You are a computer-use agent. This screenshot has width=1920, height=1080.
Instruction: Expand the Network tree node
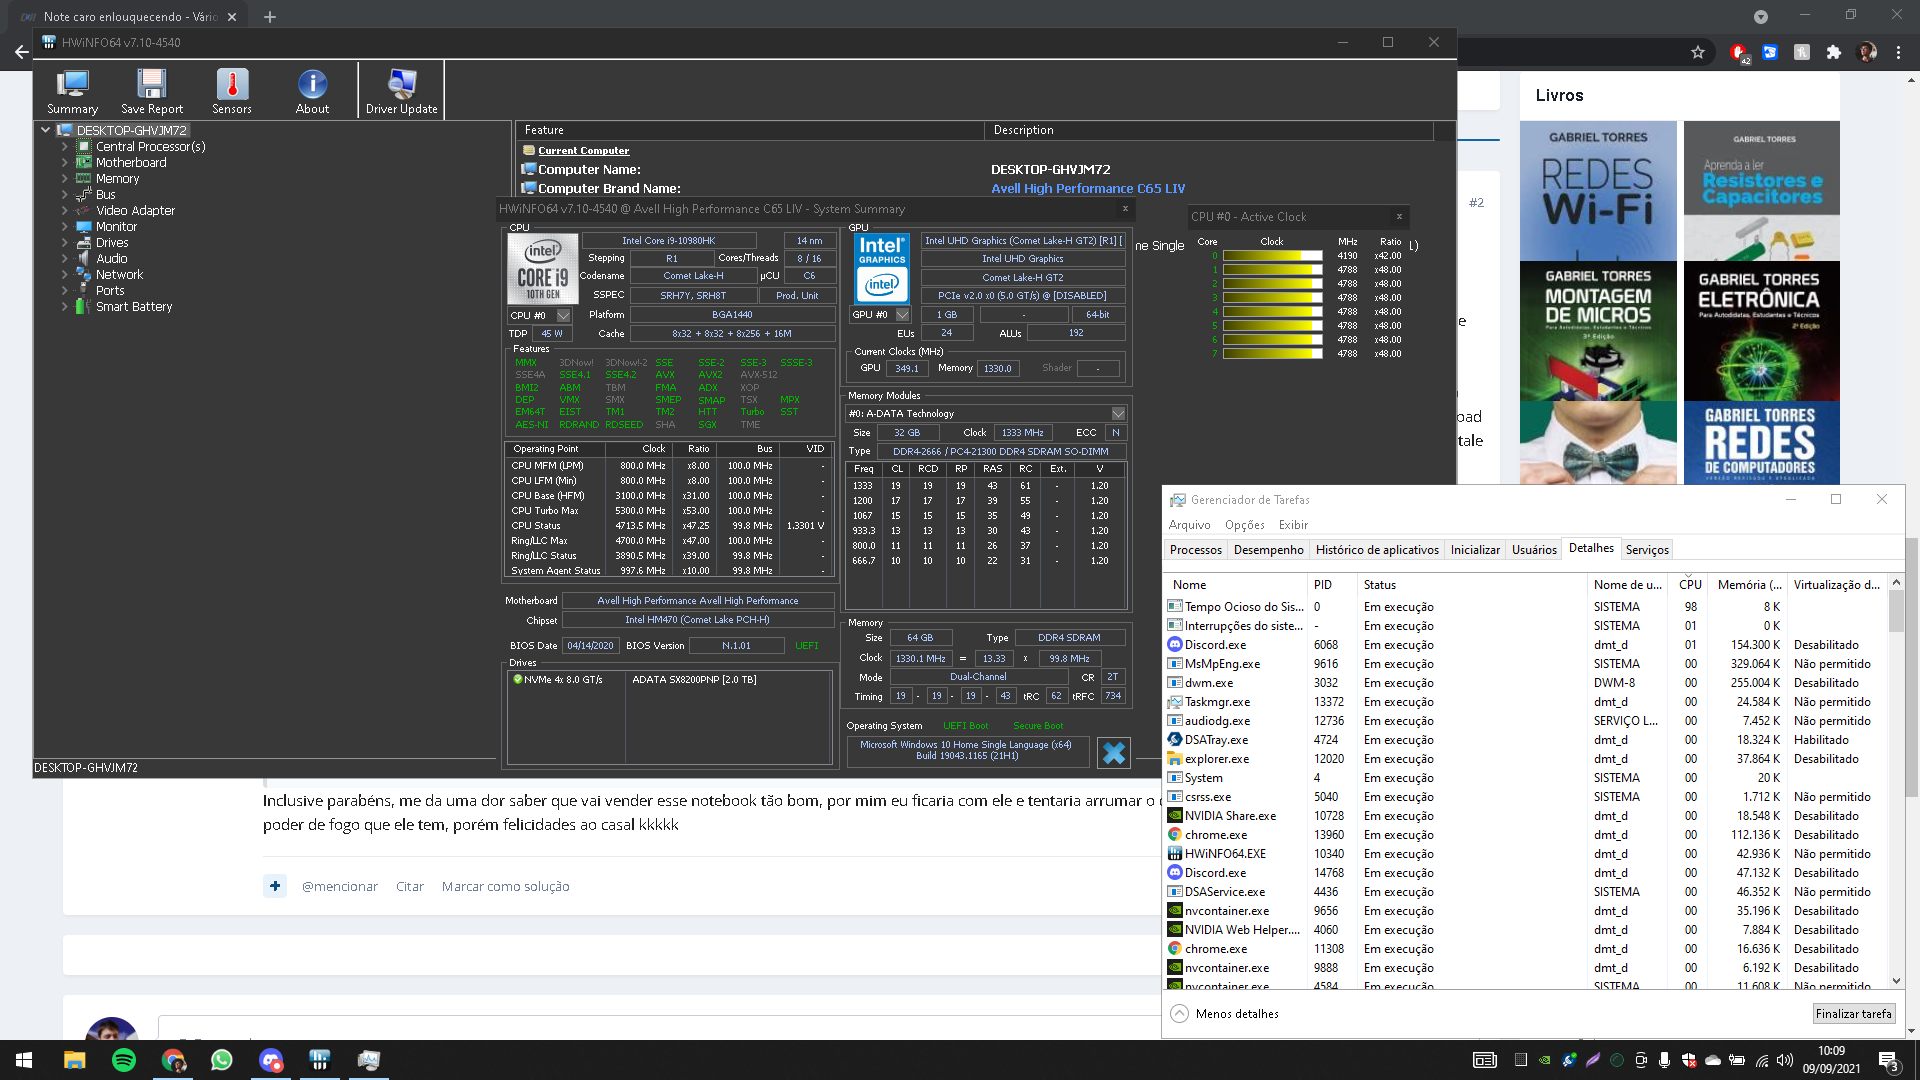pyautogui.click(x=65, y=274)
